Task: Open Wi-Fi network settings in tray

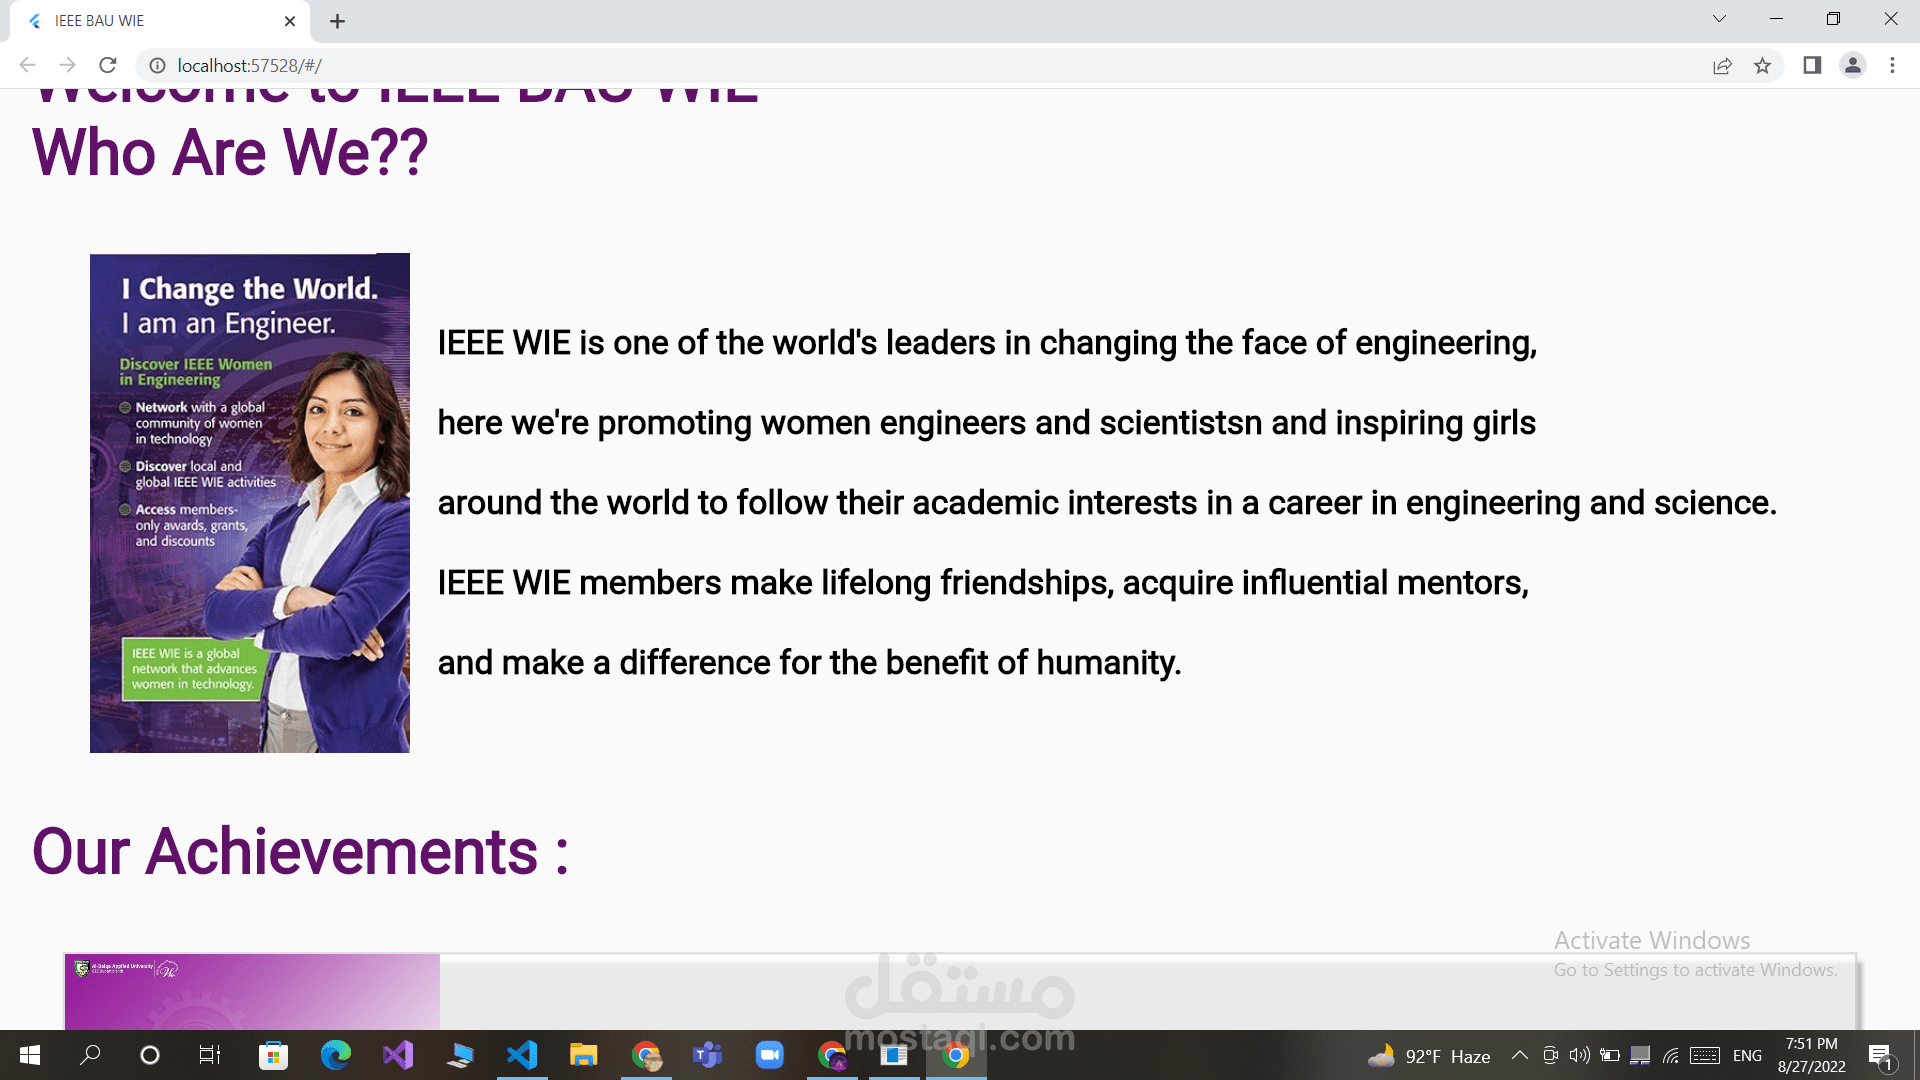Action: 1670,1055
